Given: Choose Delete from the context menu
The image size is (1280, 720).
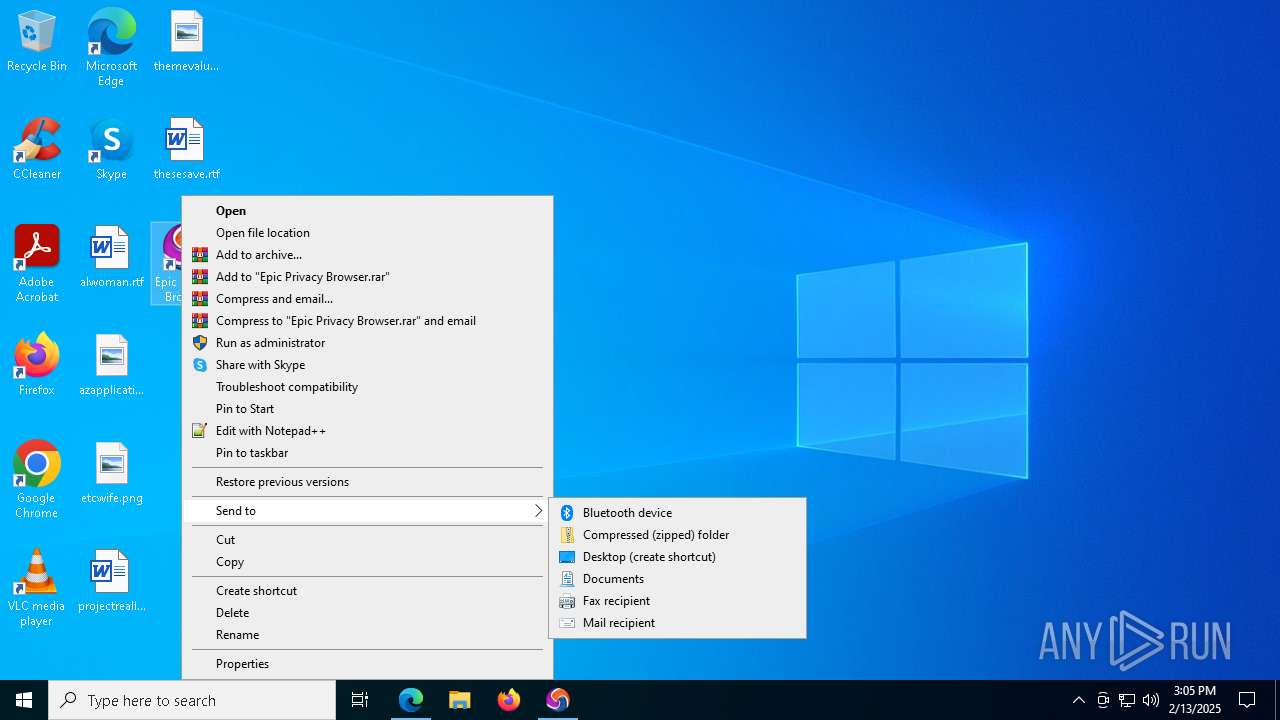Looking at the screenshot, I should click(x=367, y=613).
